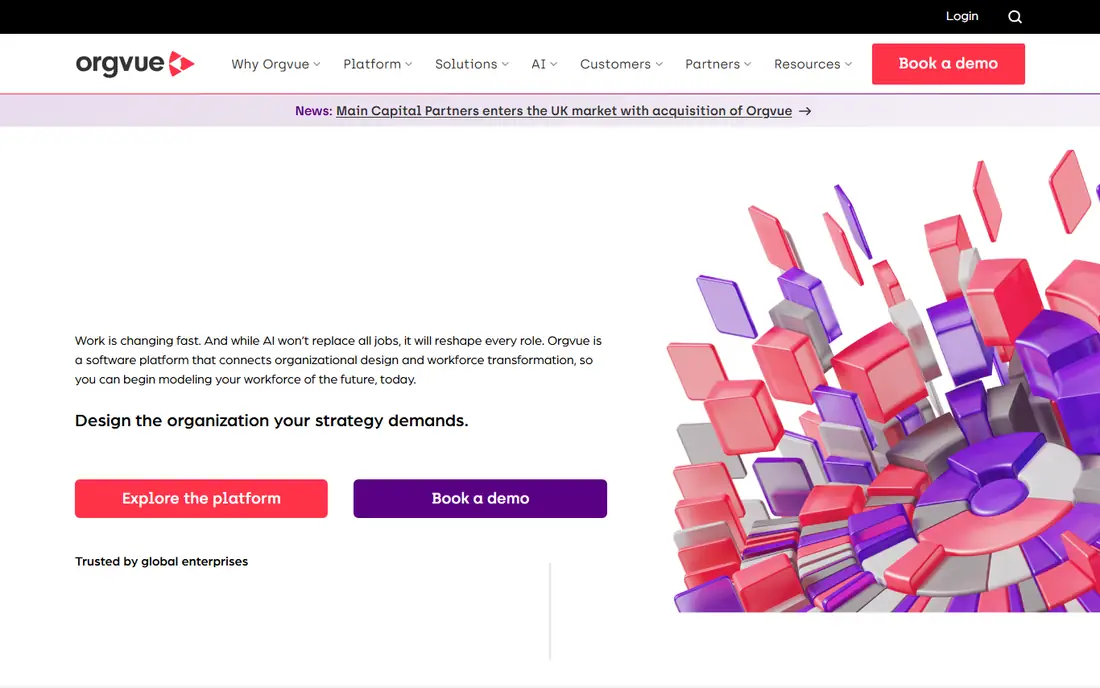
Task: Click 'Design the organization your strategy demands.' heading
Action: coord(271,420)
